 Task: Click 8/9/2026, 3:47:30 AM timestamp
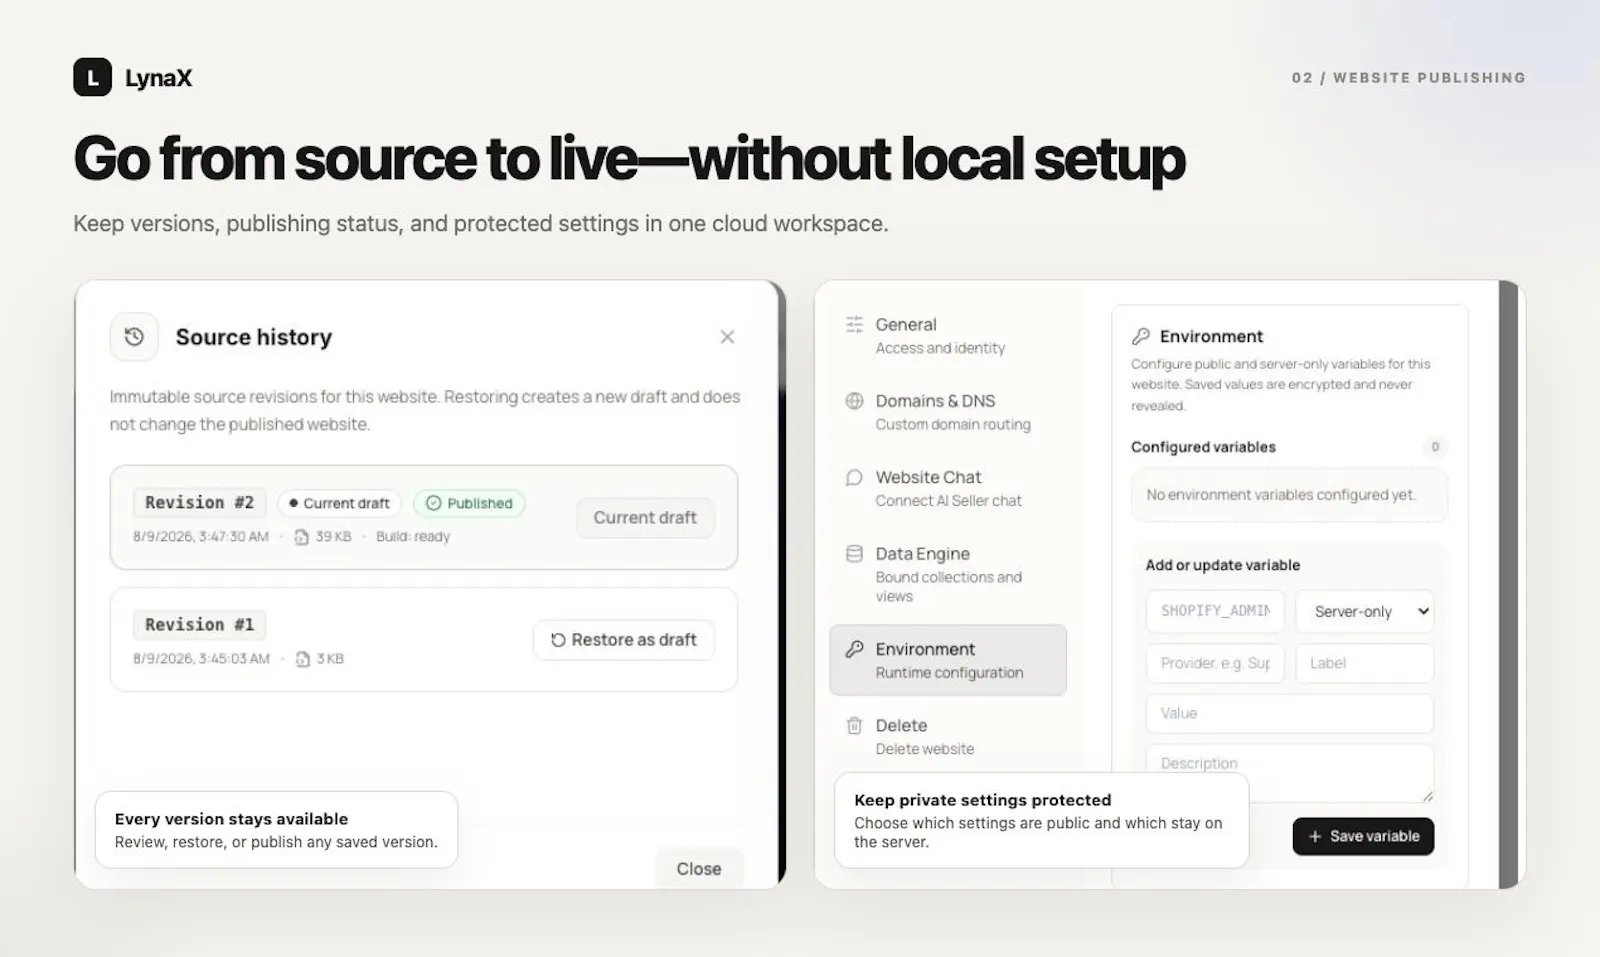(x=201, y=537)
